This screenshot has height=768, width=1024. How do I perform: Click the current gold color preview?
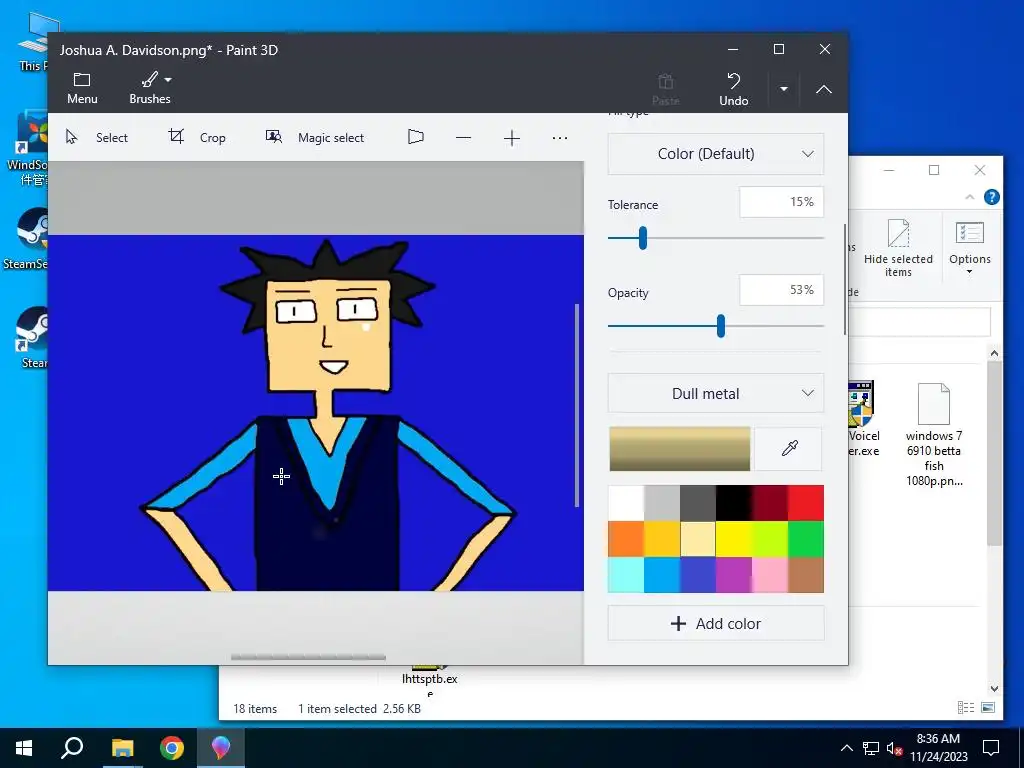click(679, 449)
